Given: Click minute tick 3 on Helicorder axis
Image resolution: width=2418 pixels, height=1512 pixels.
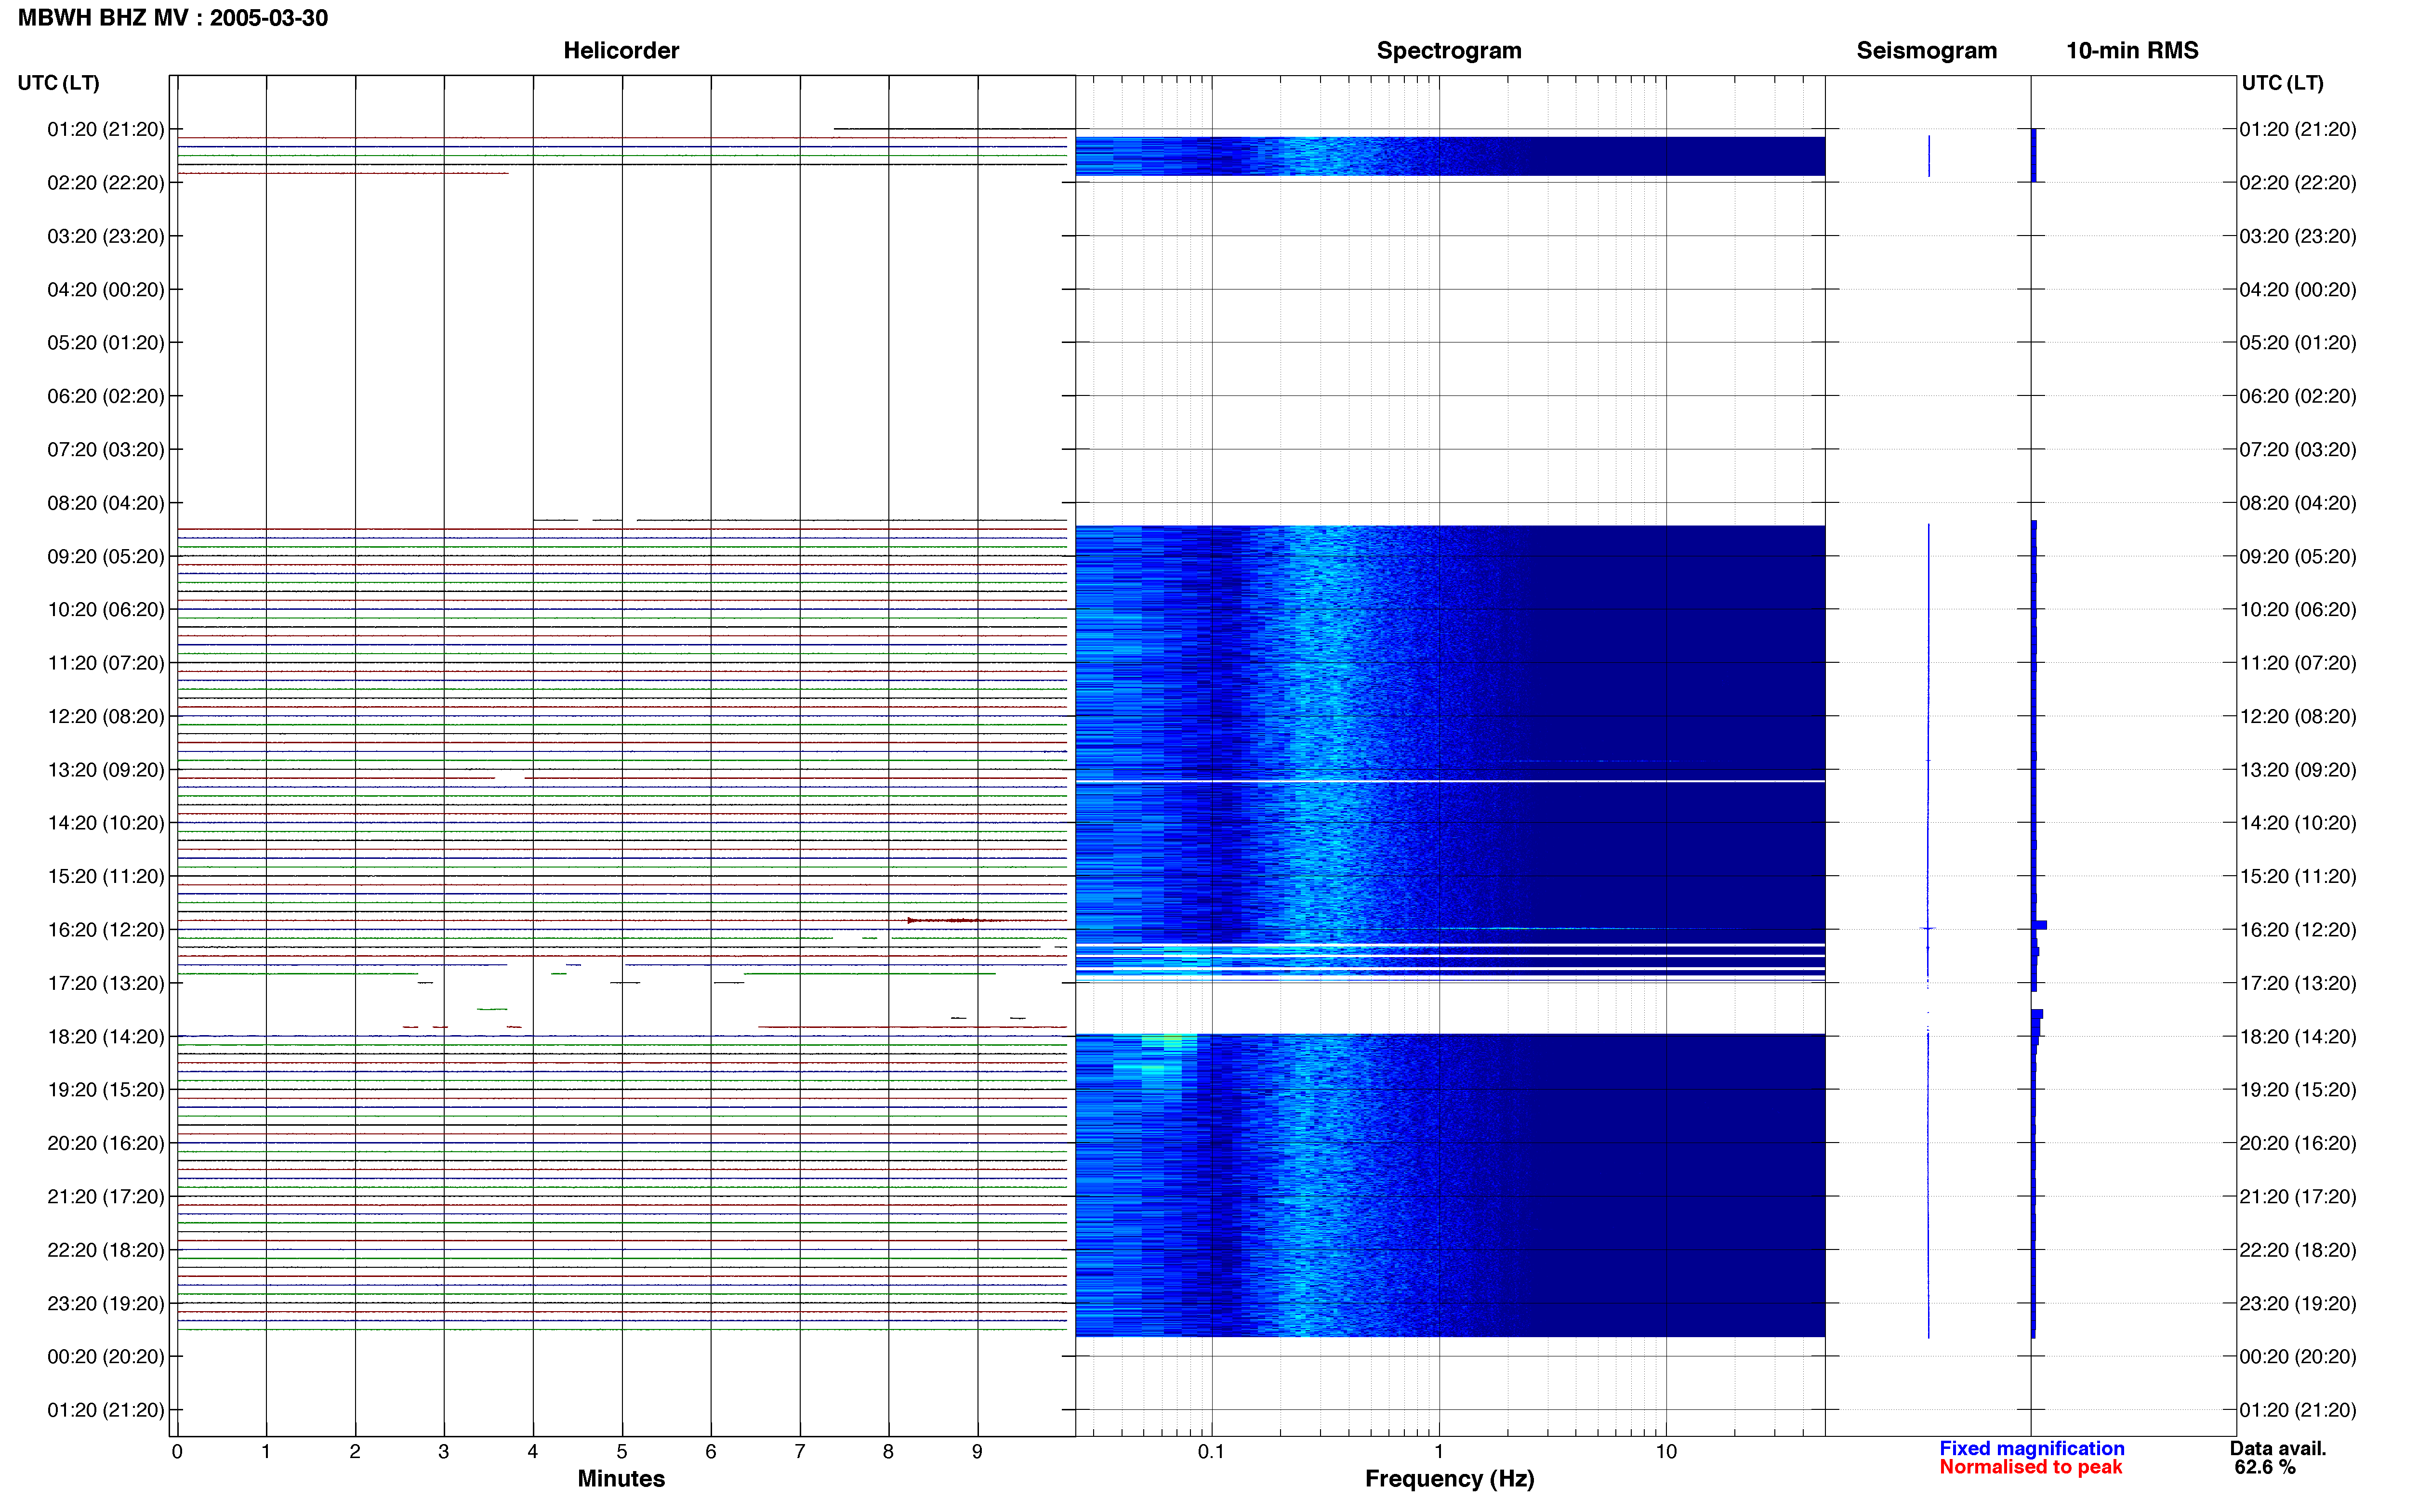Looking at the screenshot, I should pyautogui.click(x=444, y=1452).
